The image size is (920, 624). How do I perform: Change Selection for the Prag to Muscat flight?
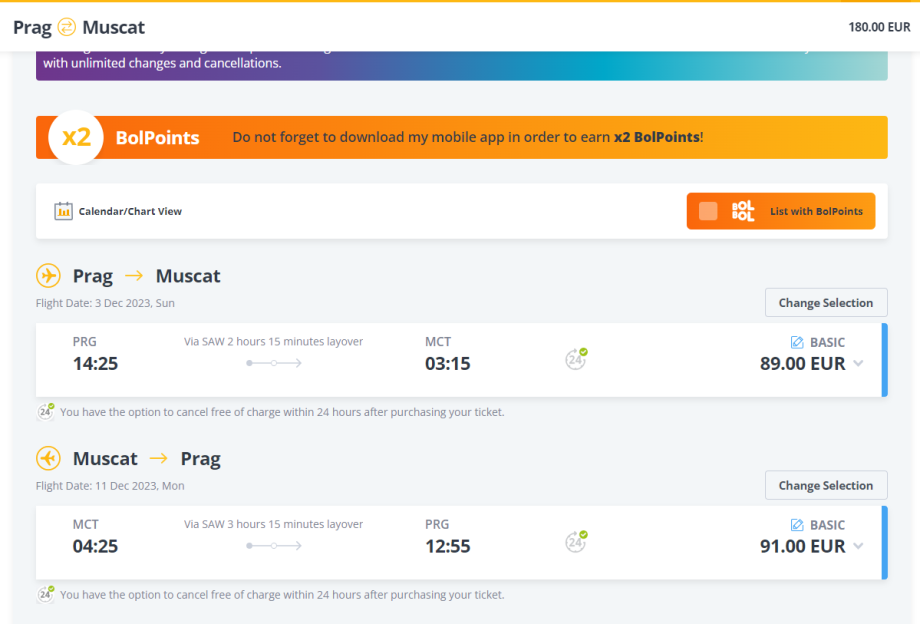[x=825, y=303]
